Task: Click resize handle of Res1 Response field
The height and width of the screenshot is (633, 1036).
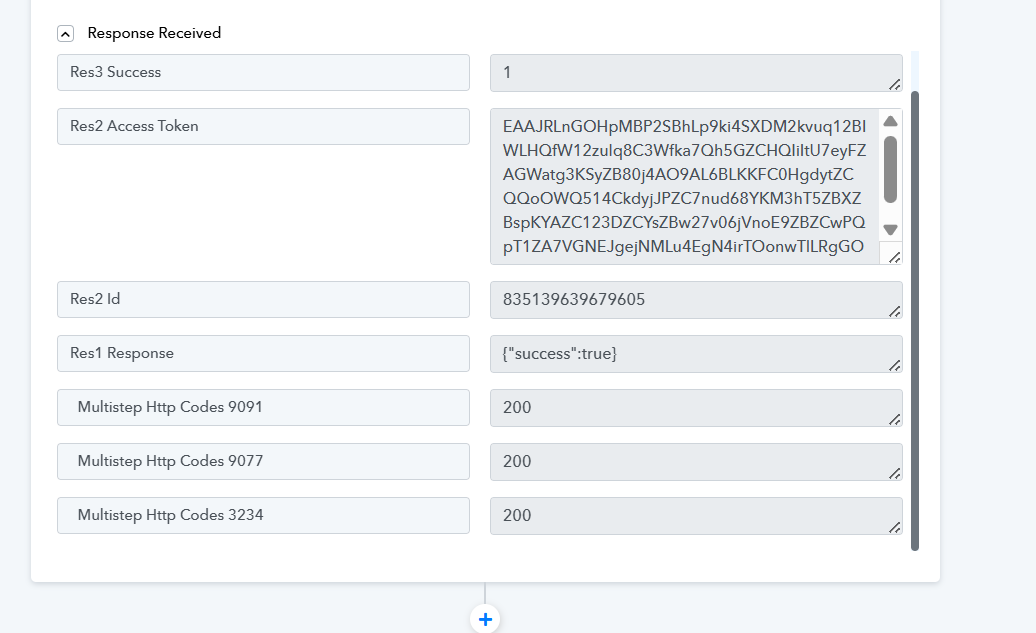Action: tap(894, 365)
